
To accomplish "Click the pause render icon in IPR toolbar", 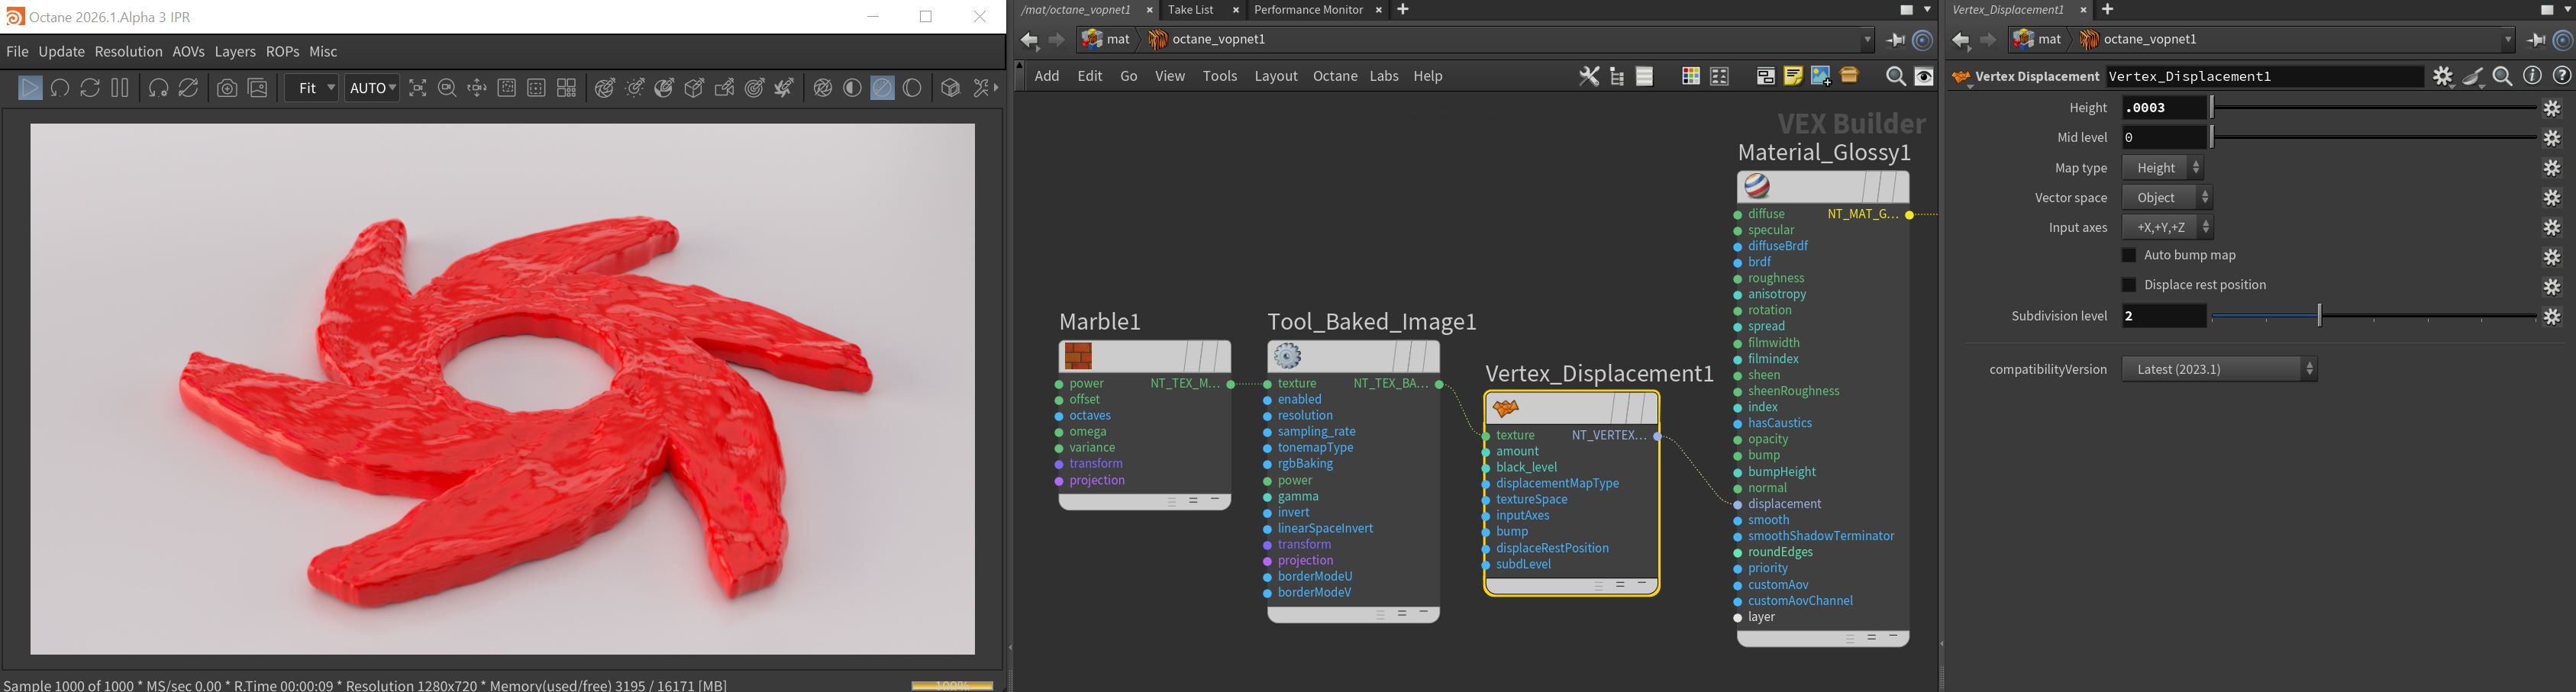I will point(120,88).
